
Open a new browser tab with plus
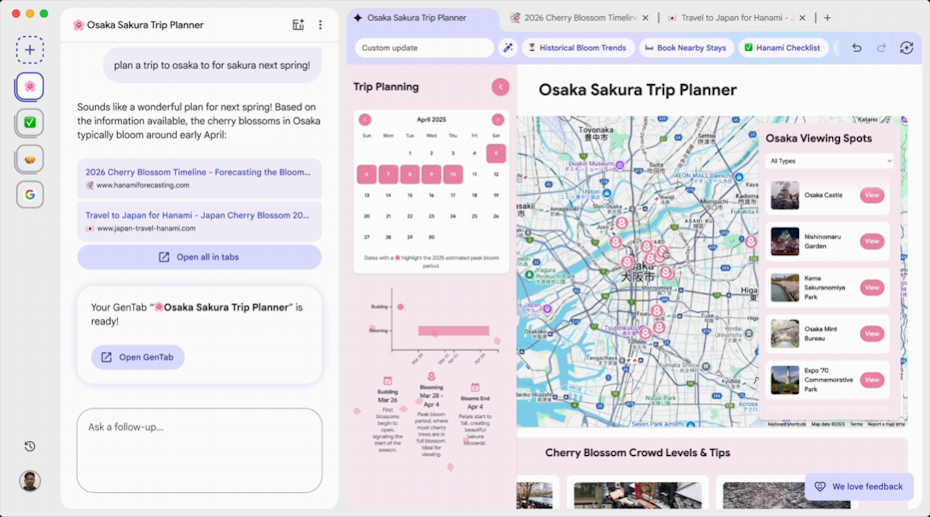pos(827,18)
